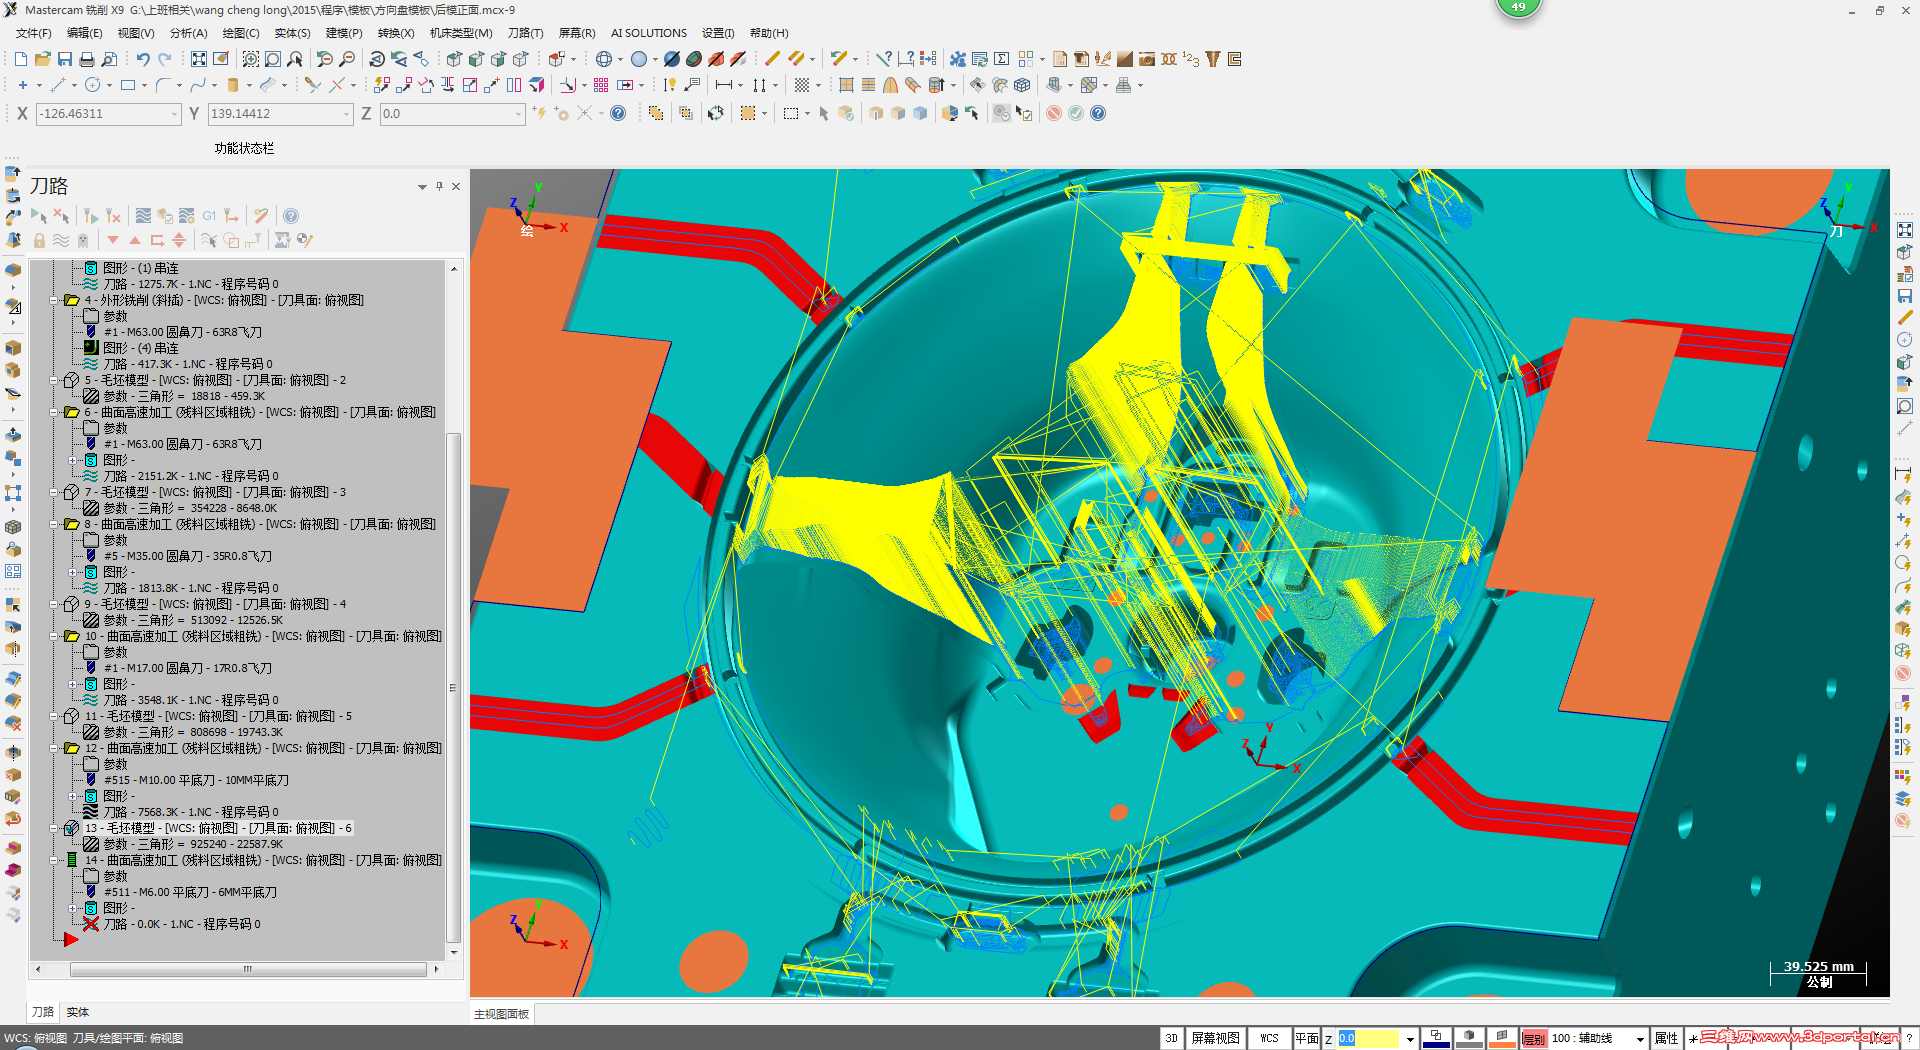This screenshot has width=1920, height=1050.
Task: Toggle 3D mode button in the status bar
Action: (1171, 1038)
